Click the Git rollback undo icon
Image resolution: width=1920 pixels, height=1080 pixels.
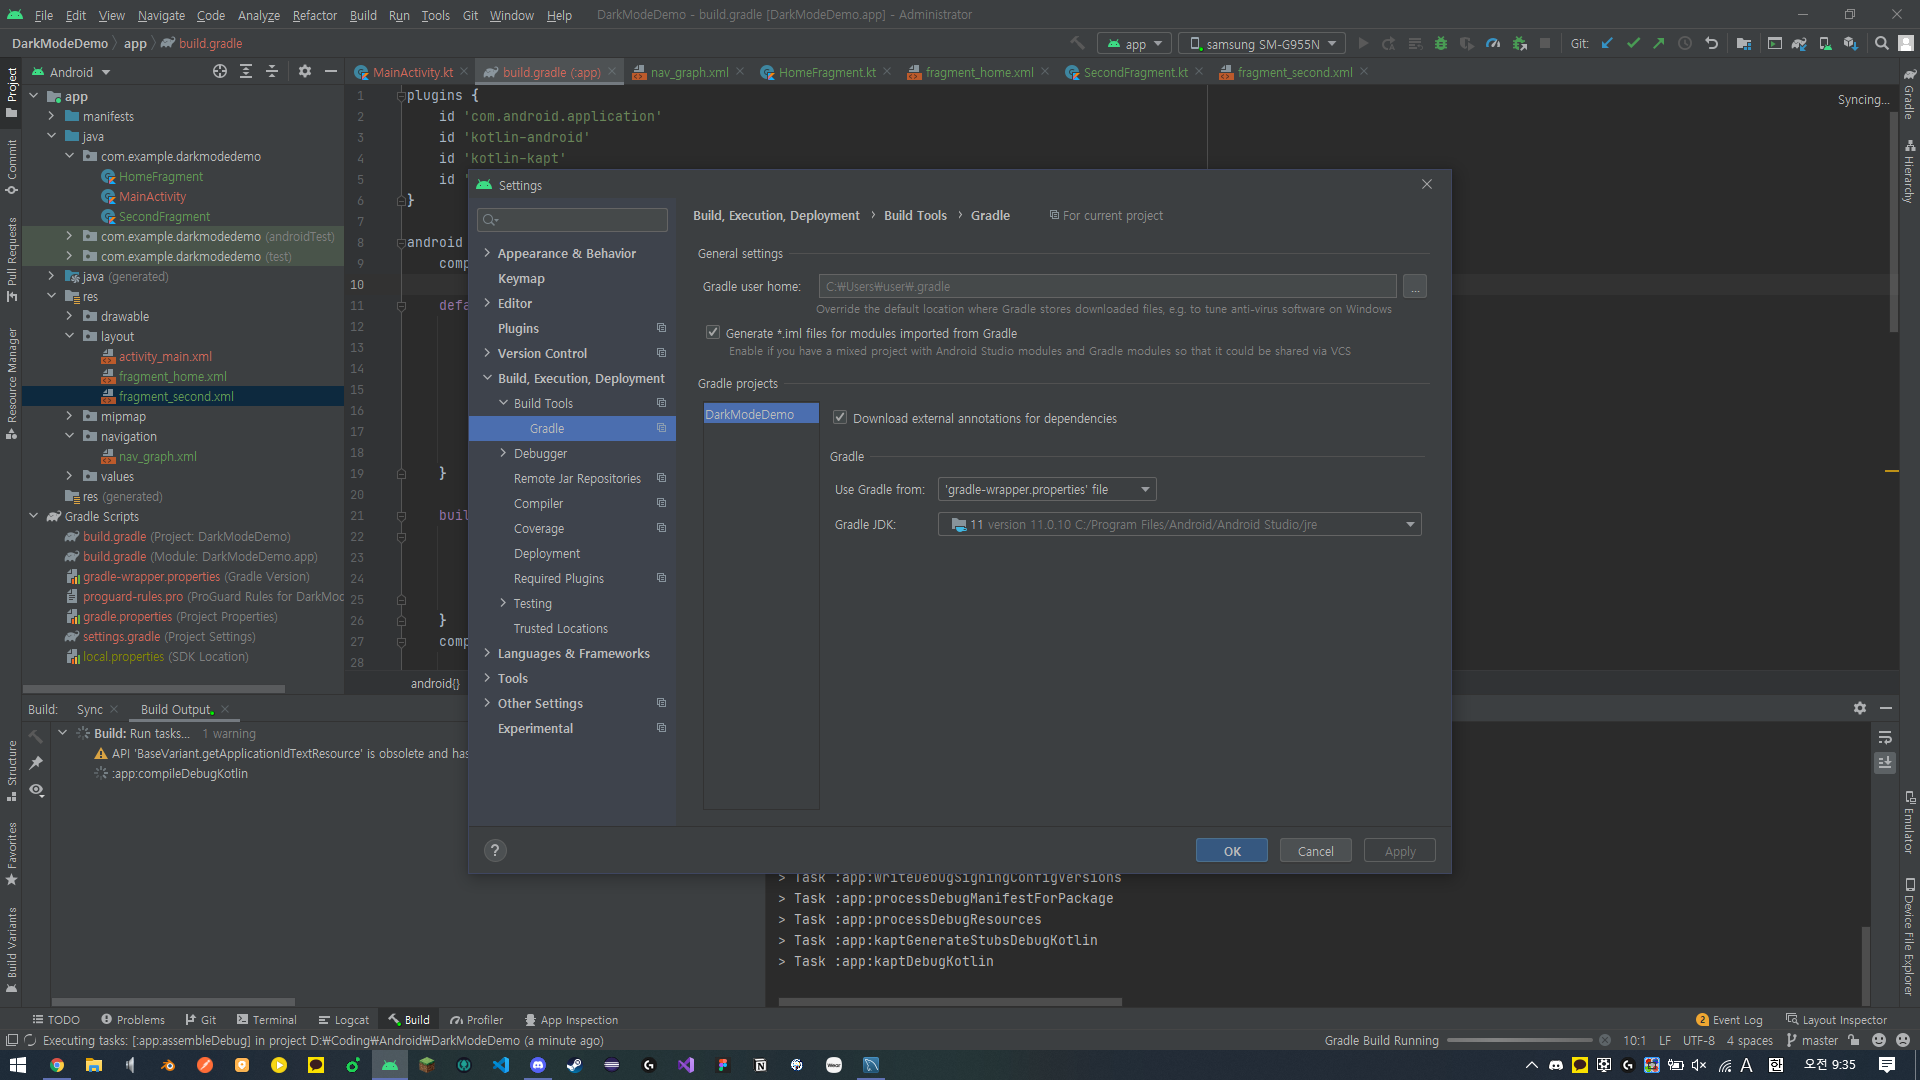point(1711,44)
